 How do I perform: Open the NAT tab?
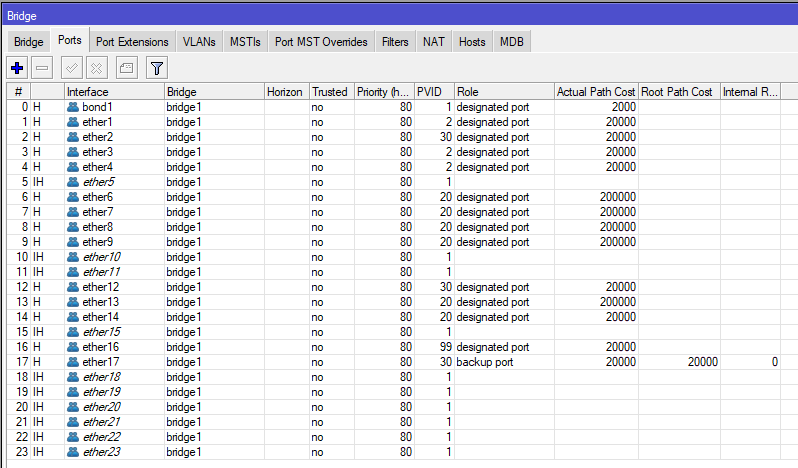coord(434,42)
